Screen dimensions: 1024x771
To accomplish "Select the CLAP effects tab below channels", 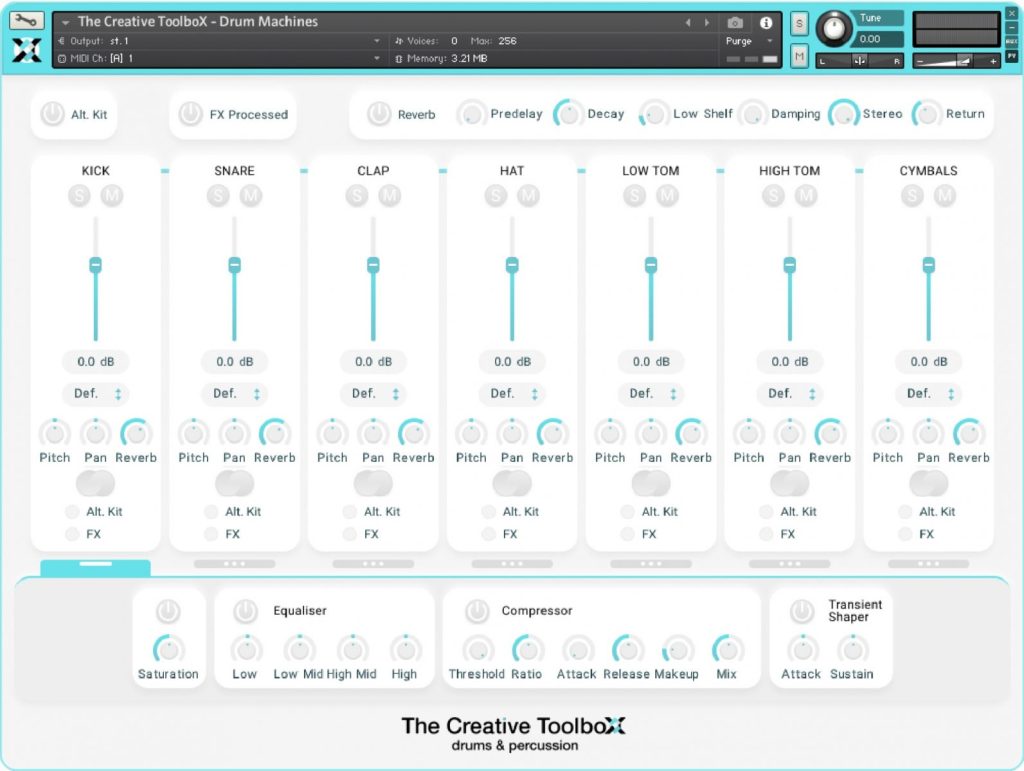I will pyautogui.click(x=373, y=563).
